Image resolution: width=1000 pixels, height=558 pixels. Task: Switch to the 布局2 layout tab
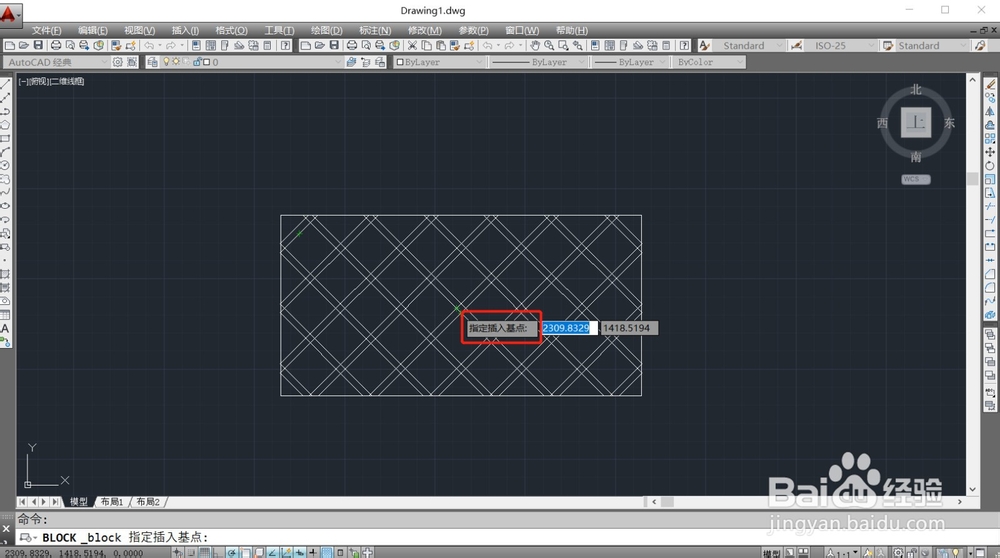(x=148, y=502)
